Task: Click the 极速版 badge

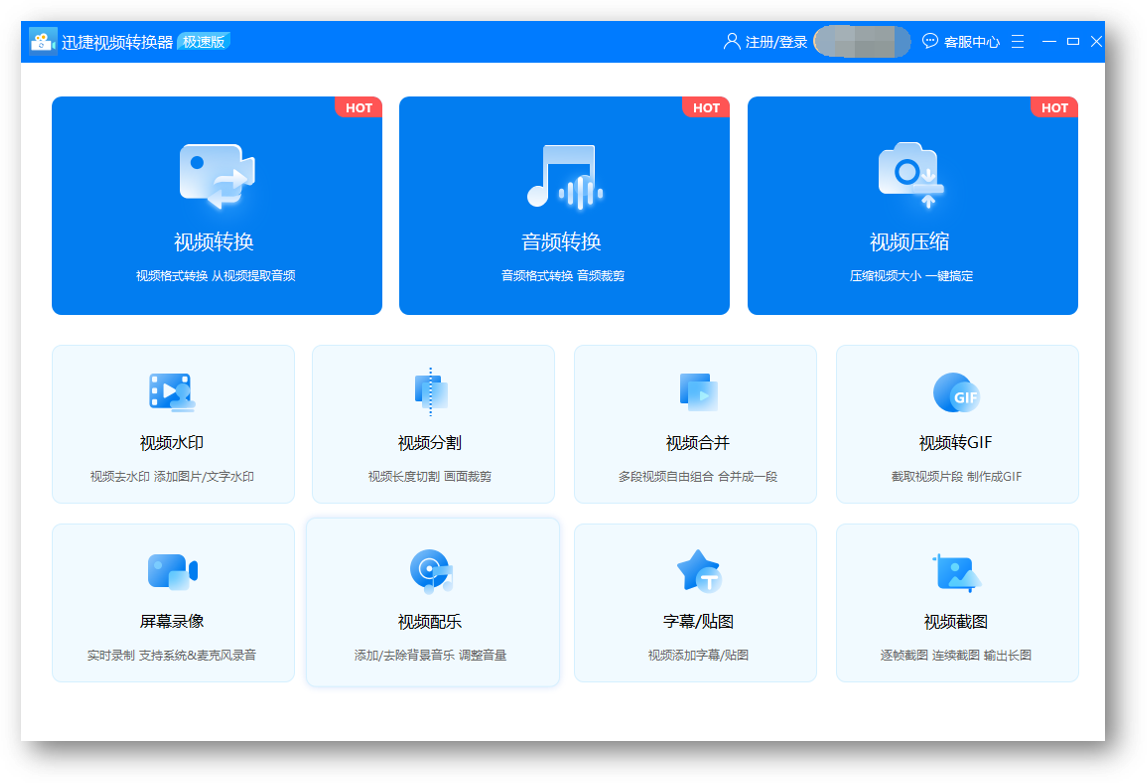Action: point(204,42)
